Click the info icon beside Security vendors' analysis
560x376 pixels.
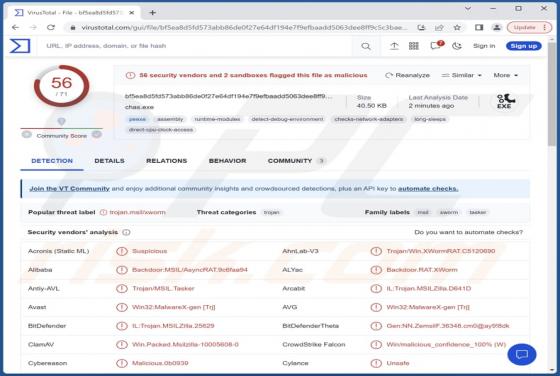point(126,232)
